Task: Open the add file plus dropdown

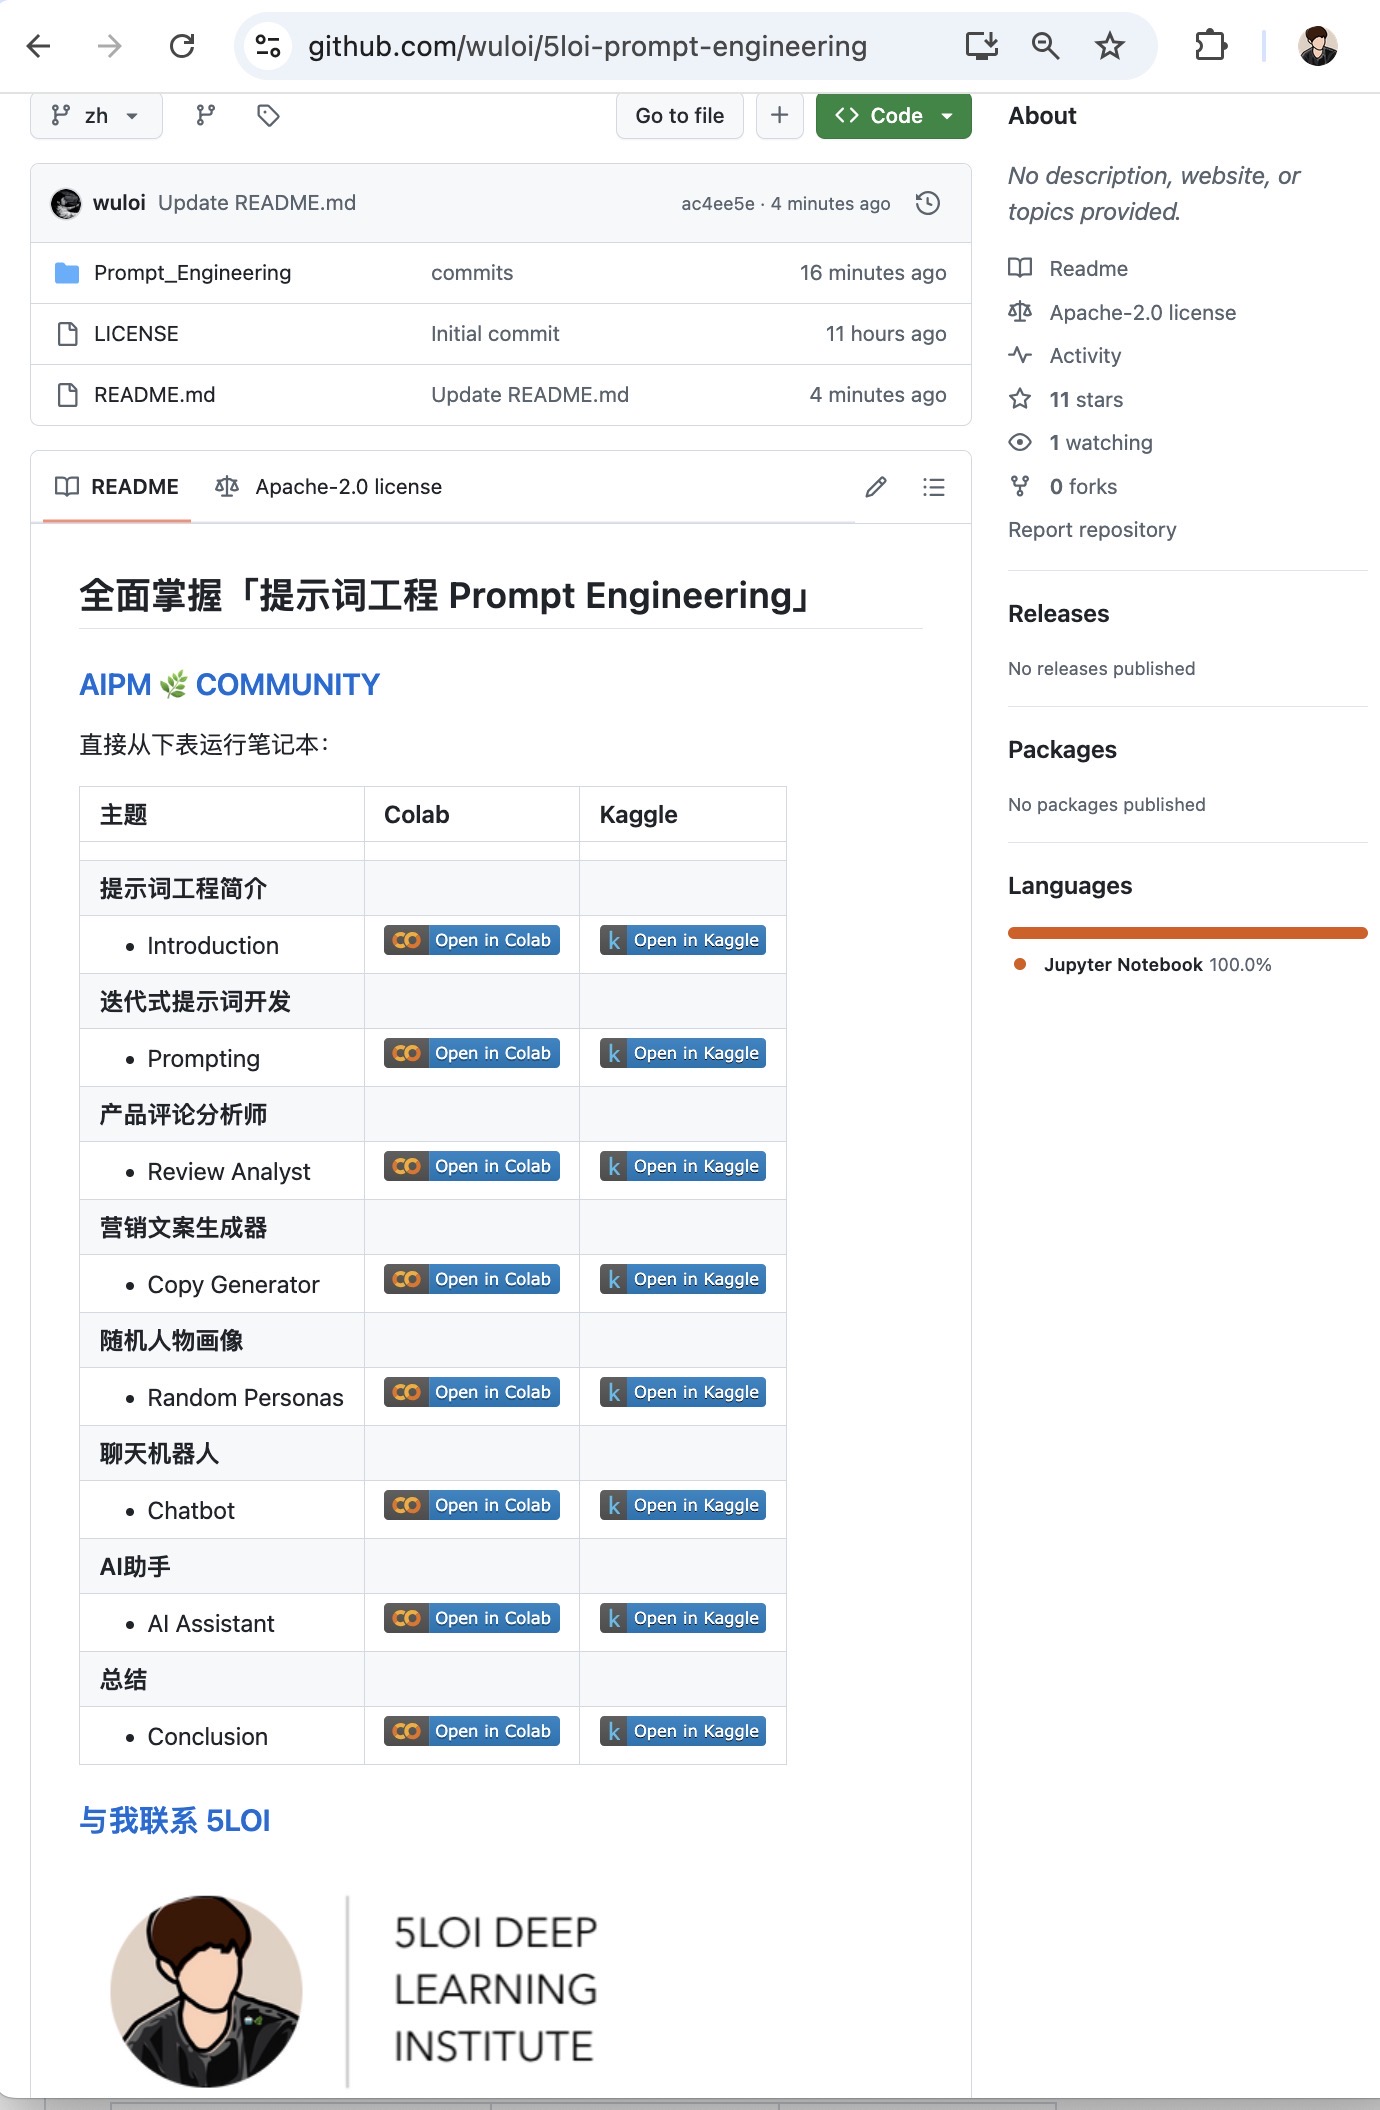Action: [780, 116]
